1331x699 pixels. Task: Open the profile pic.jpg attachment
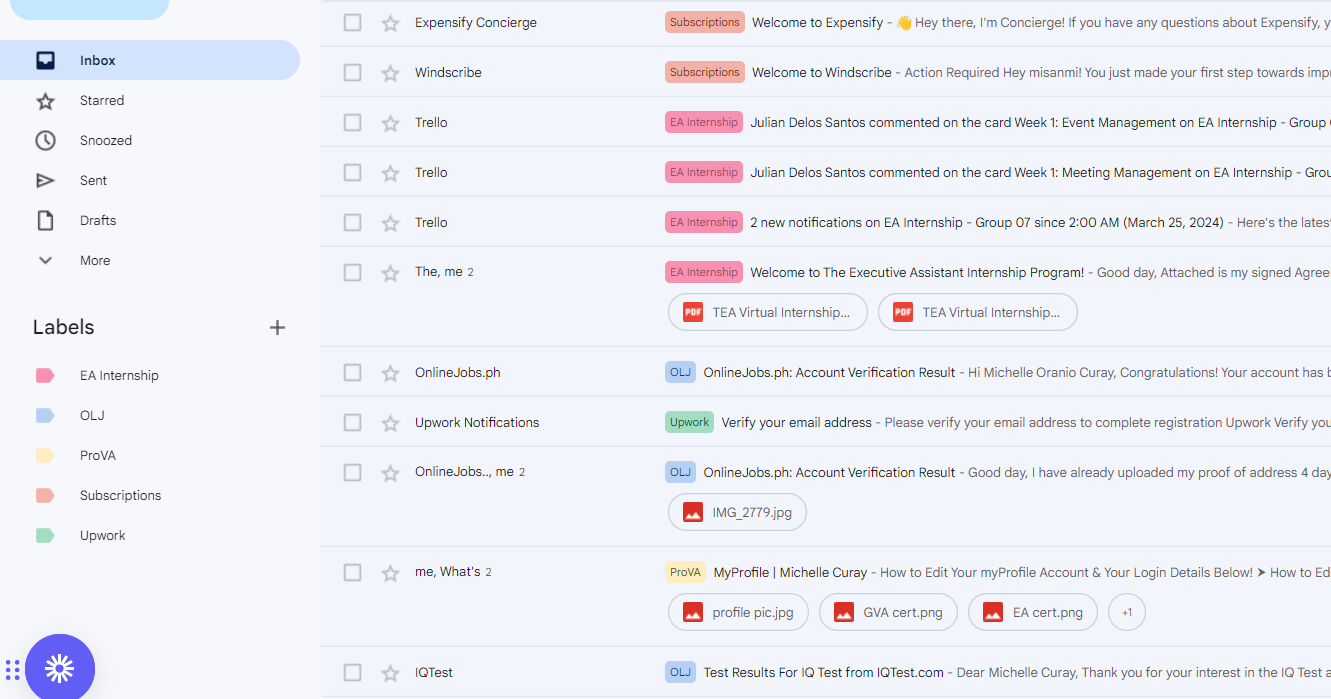coord(738,612)
